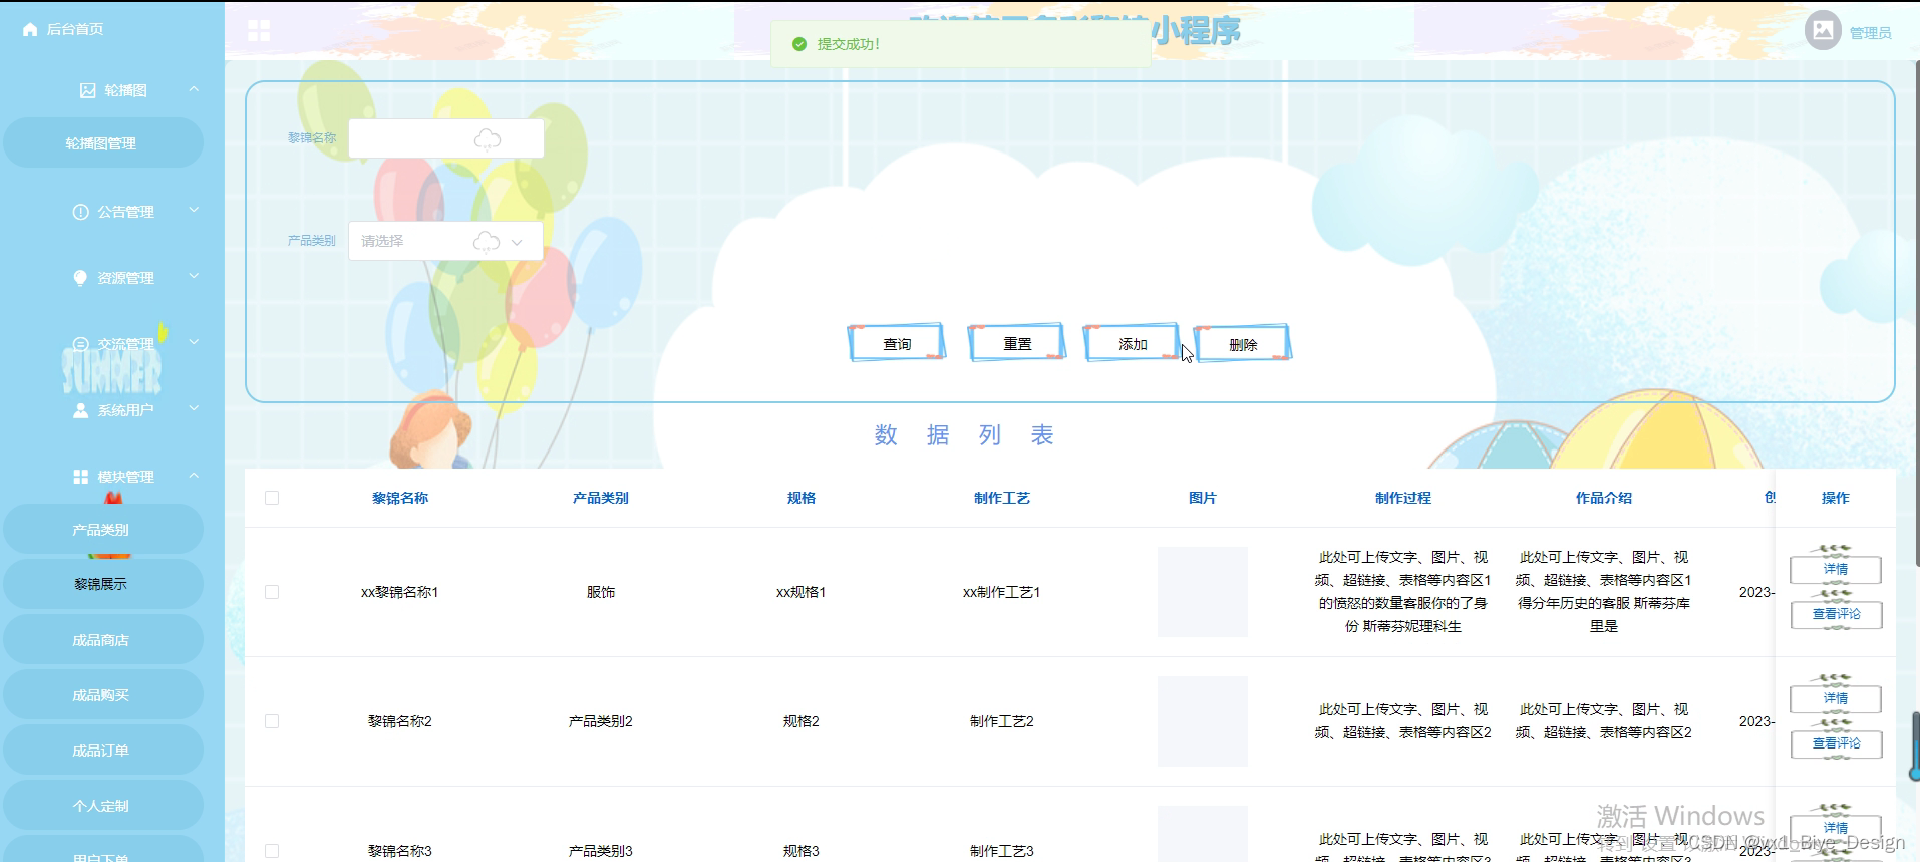Image resolution: width=1920 pixels, height=862 pixels.
Task: Click the 模块管理 grid icon
Action: pyautogui.click(x=80, y=477)
